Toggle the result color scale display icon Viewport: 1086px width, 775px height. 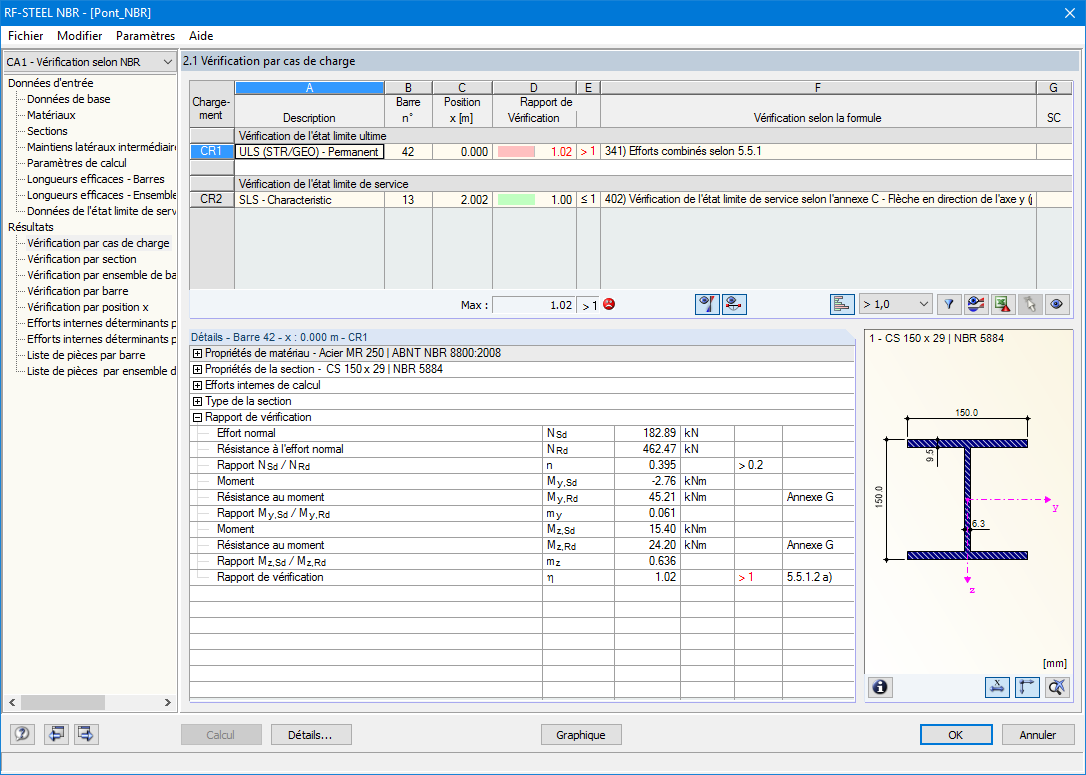[706, 304]
